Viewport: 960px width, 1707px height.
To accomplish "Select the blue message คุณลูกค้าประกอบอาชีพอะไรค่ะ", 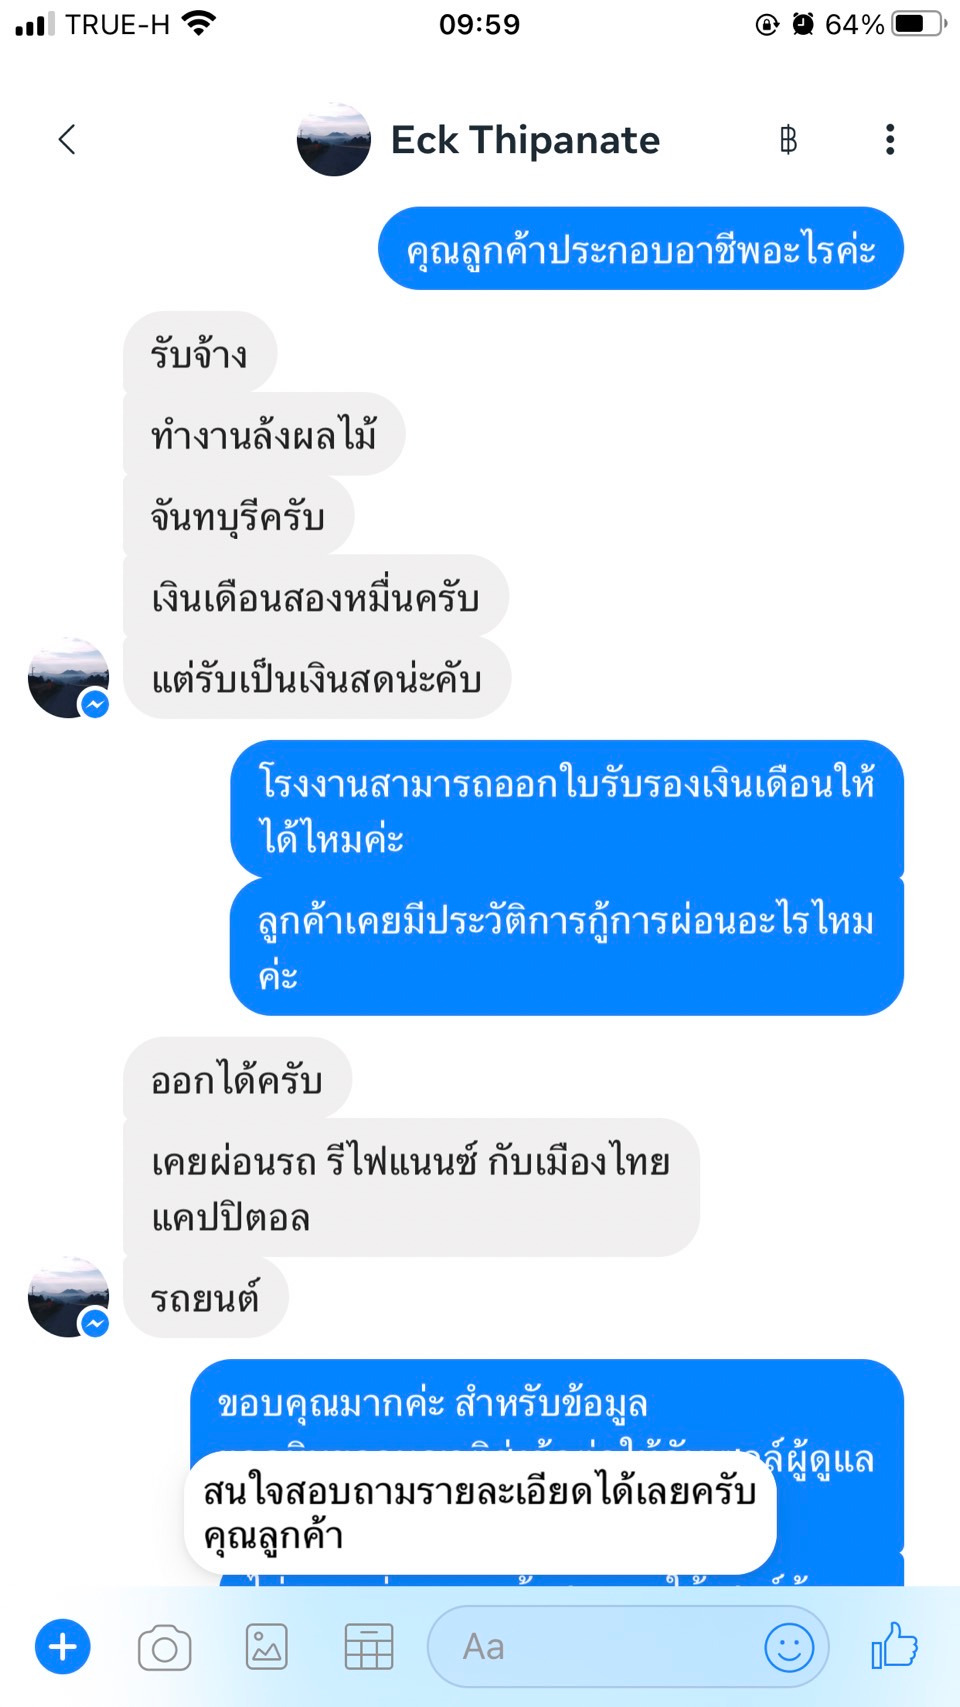I will (x=641, y=249).
